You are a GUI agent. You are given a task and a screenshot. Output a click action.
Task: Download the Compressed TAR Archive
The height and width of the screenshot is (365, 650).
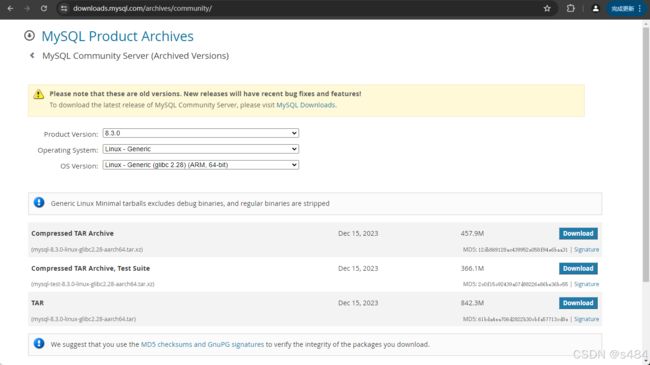[578, 234]
